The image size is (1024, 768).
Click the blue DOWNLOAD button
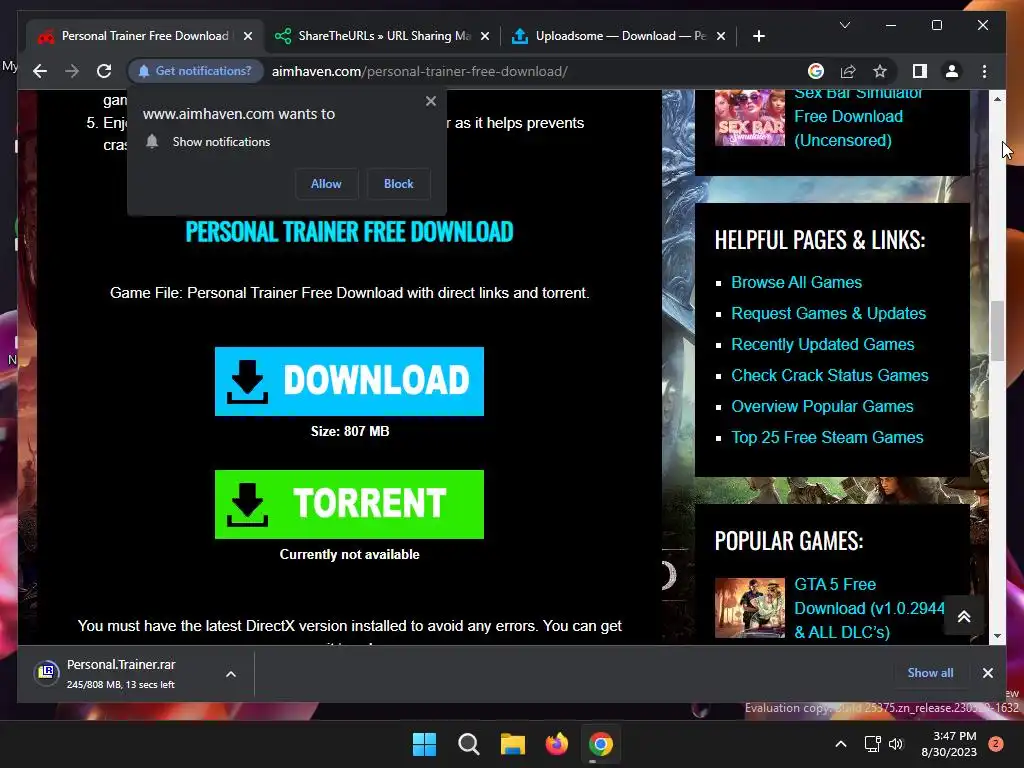(x=349, y=381)
